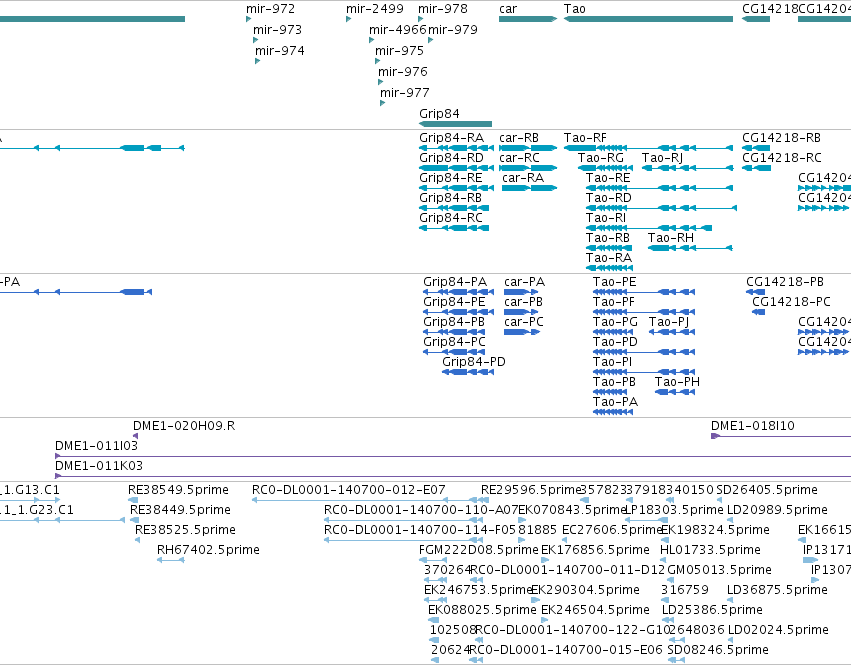Image resolution: width=851 pixels, height=665 pixels.
Task: Select the Grip84-PE protein label
Action: [x=454, y=302]
